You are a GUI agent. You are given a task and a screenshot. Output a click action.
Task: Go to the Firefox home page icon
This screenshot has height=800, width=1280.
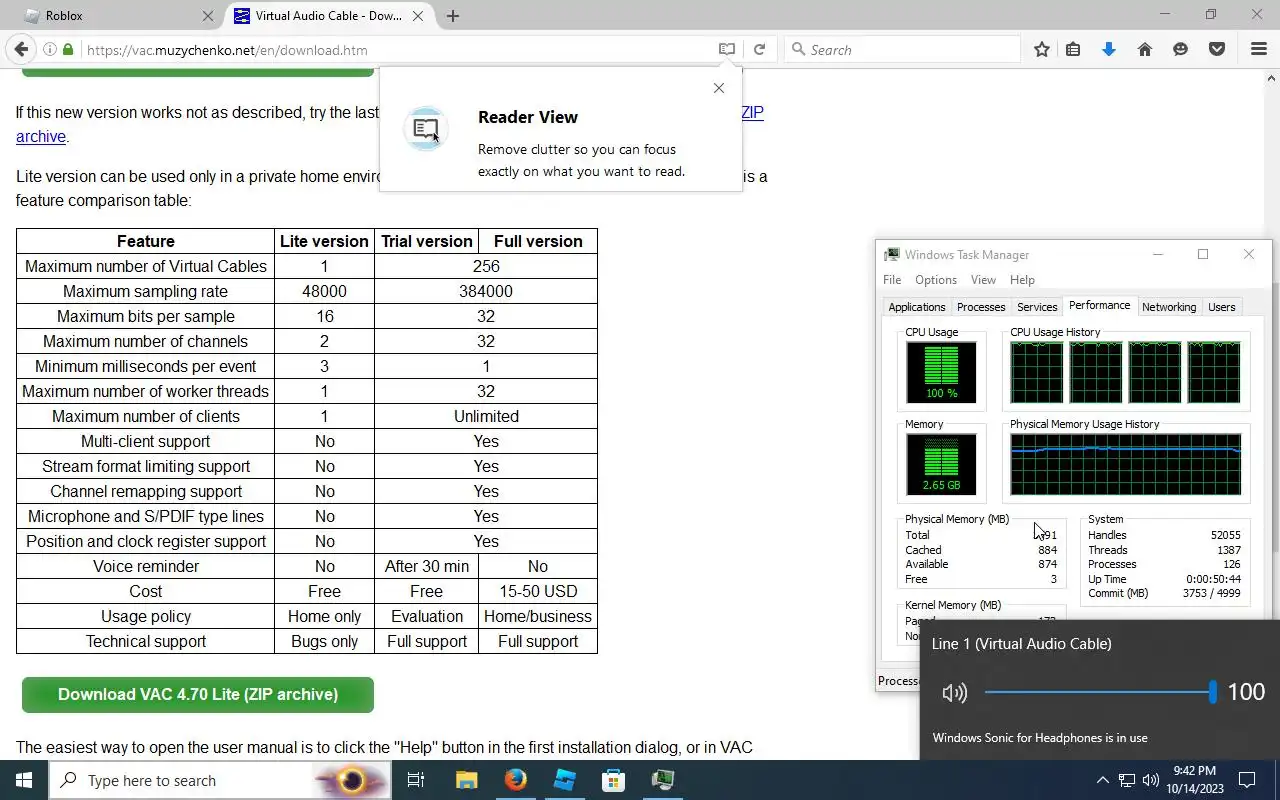(x=1145, y=49)
